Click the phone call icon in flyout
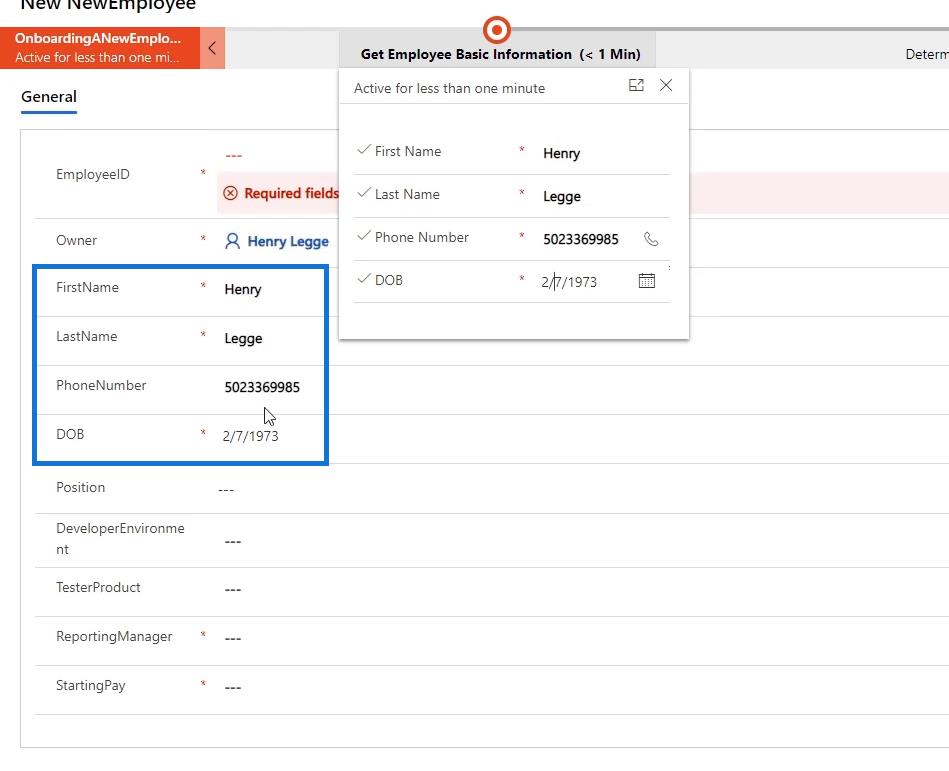Viewport: 949px width, 771px height. (651, 239)
